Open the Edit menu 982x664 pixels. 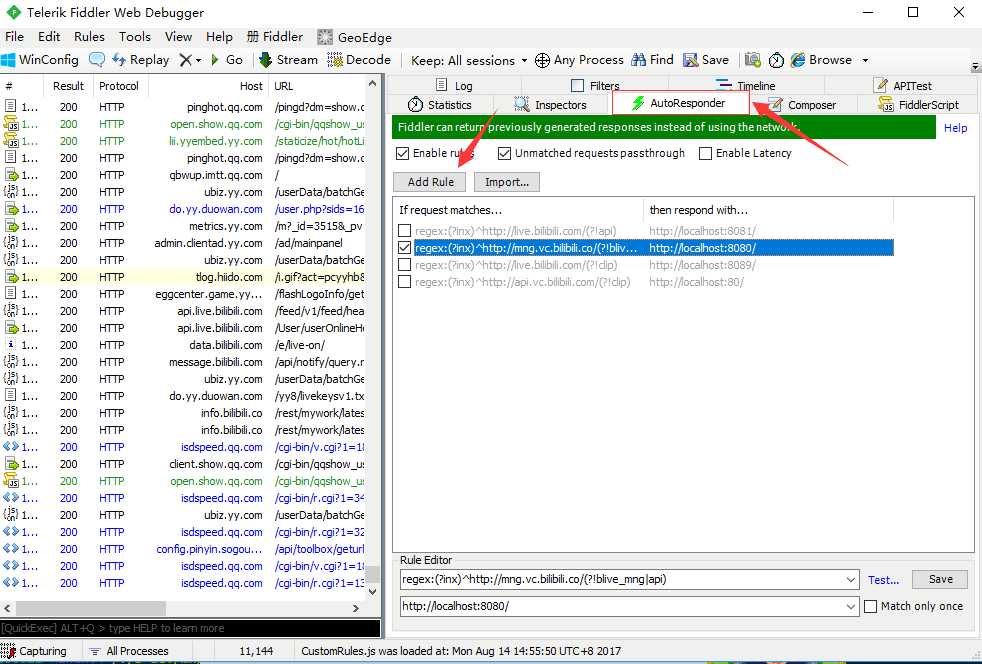tap(49, 37)
